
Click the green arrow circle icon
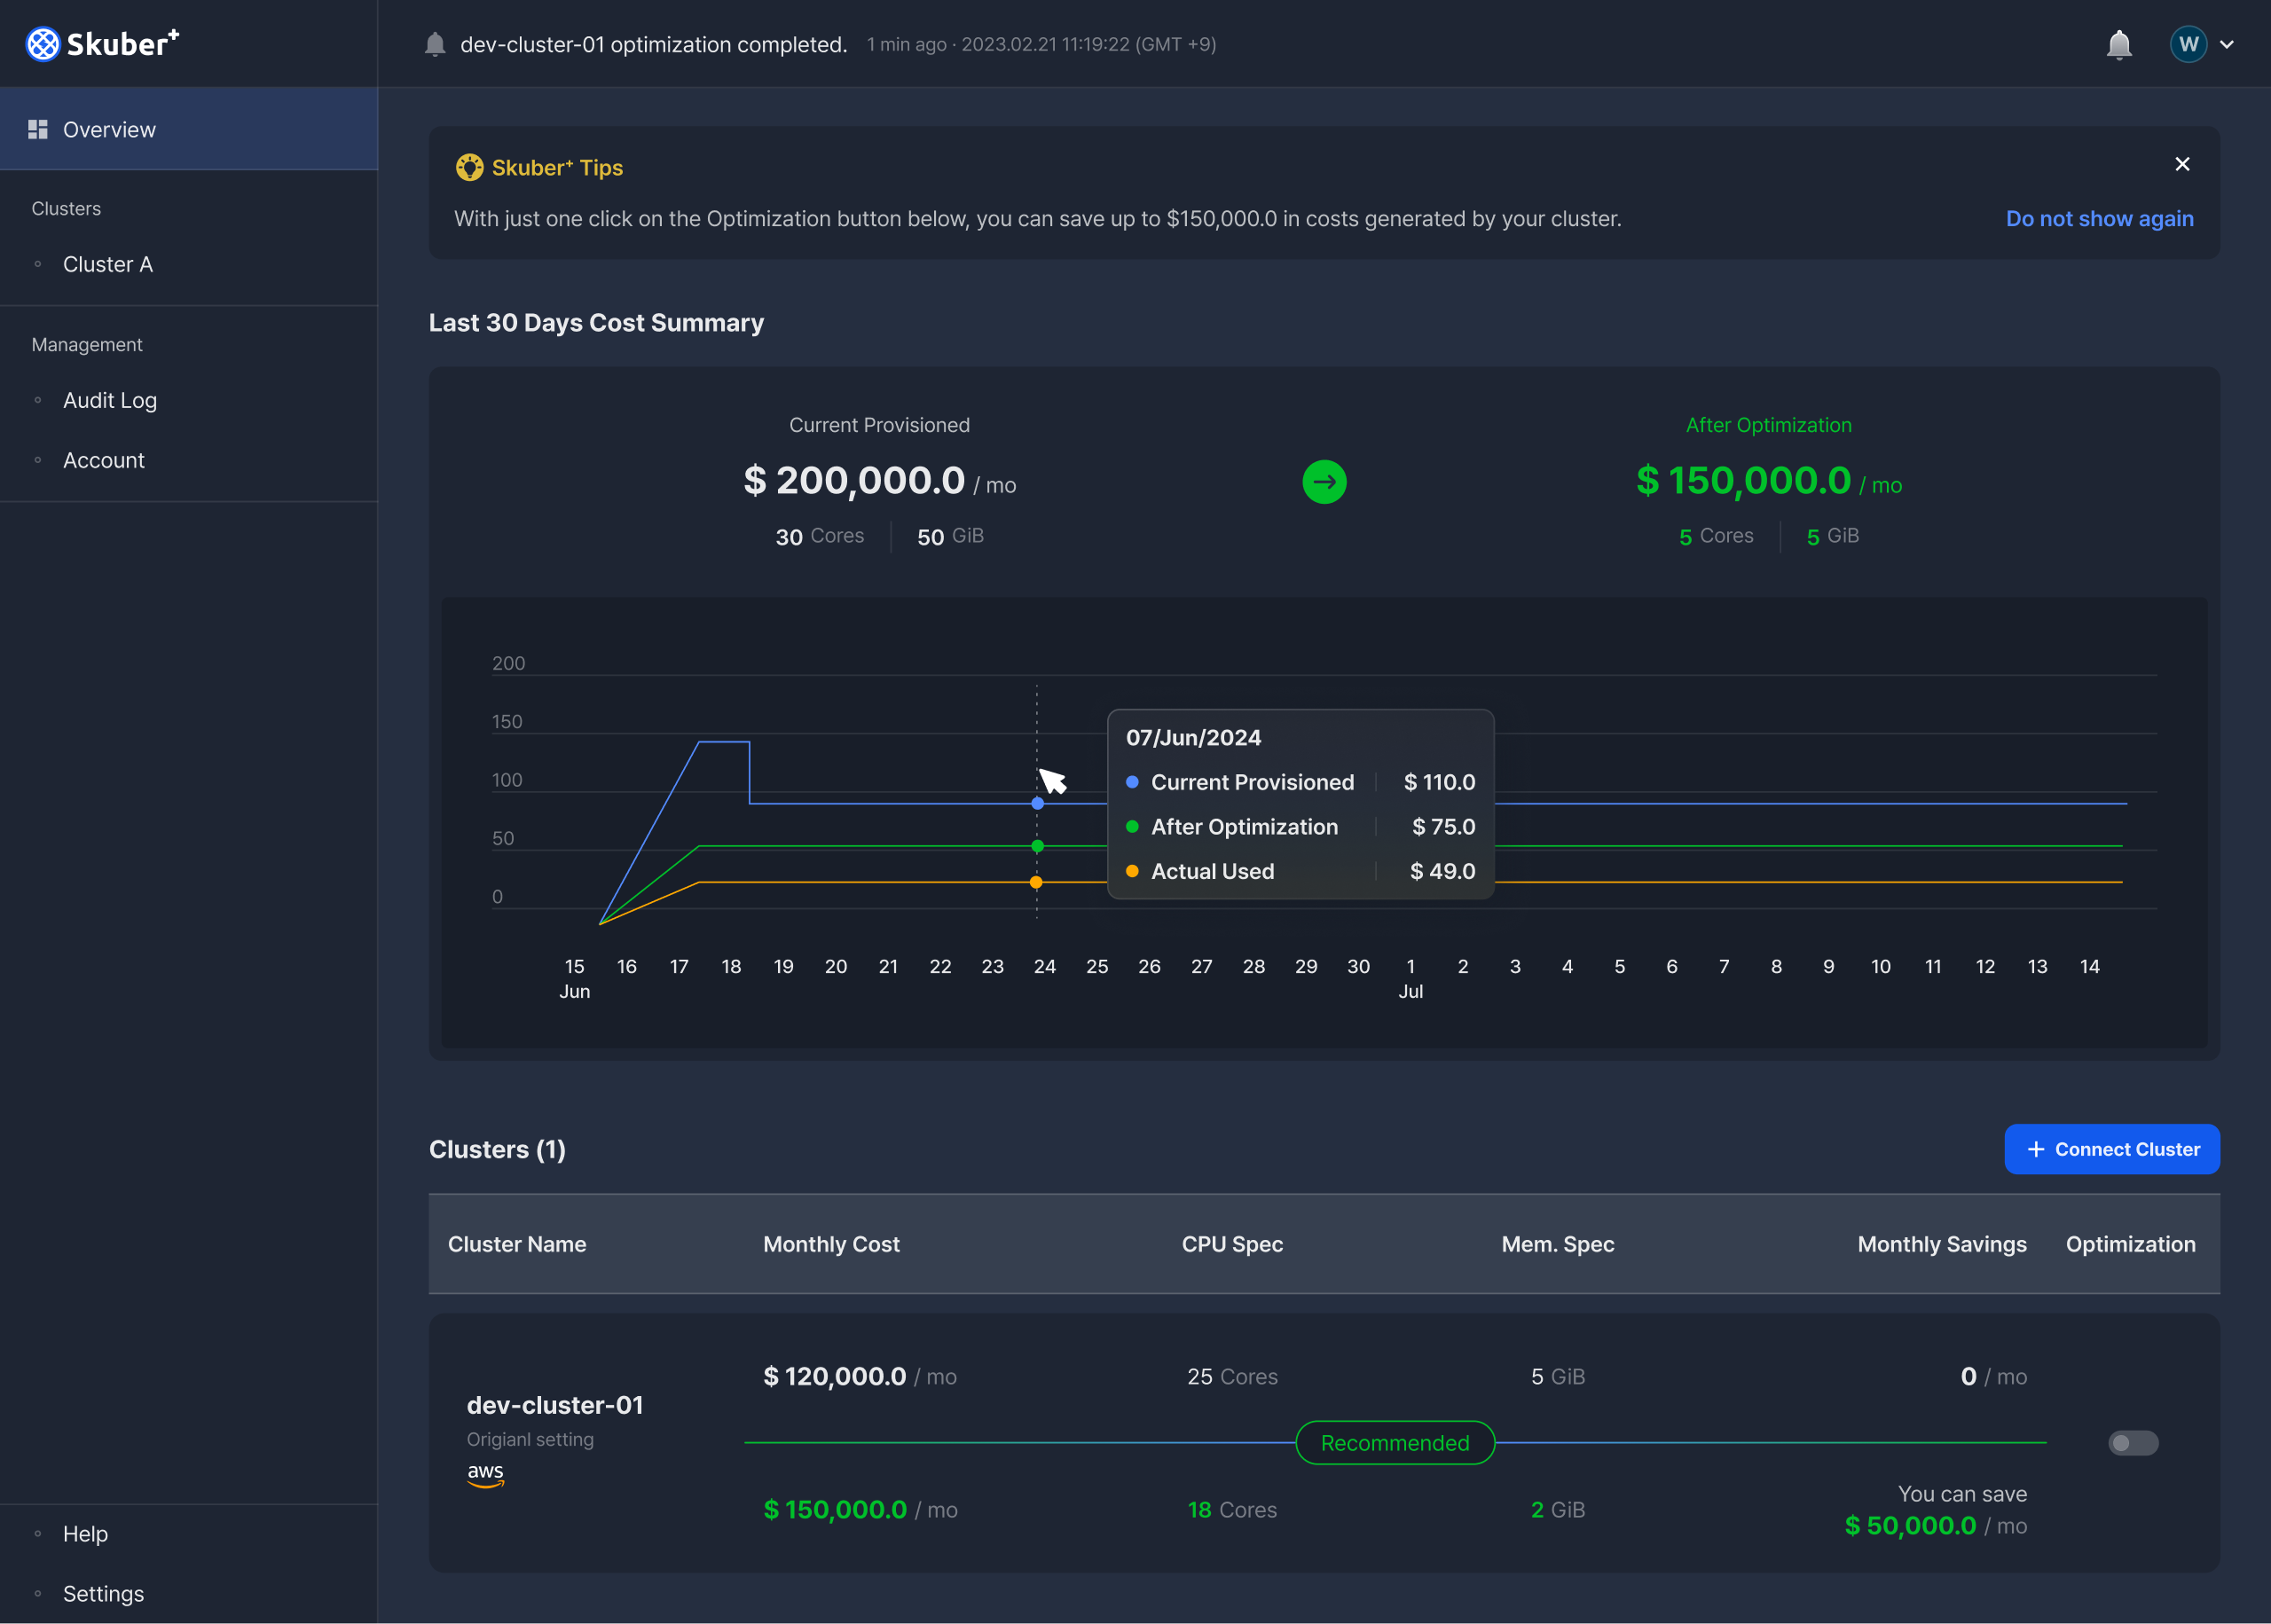coord(1324,482)
